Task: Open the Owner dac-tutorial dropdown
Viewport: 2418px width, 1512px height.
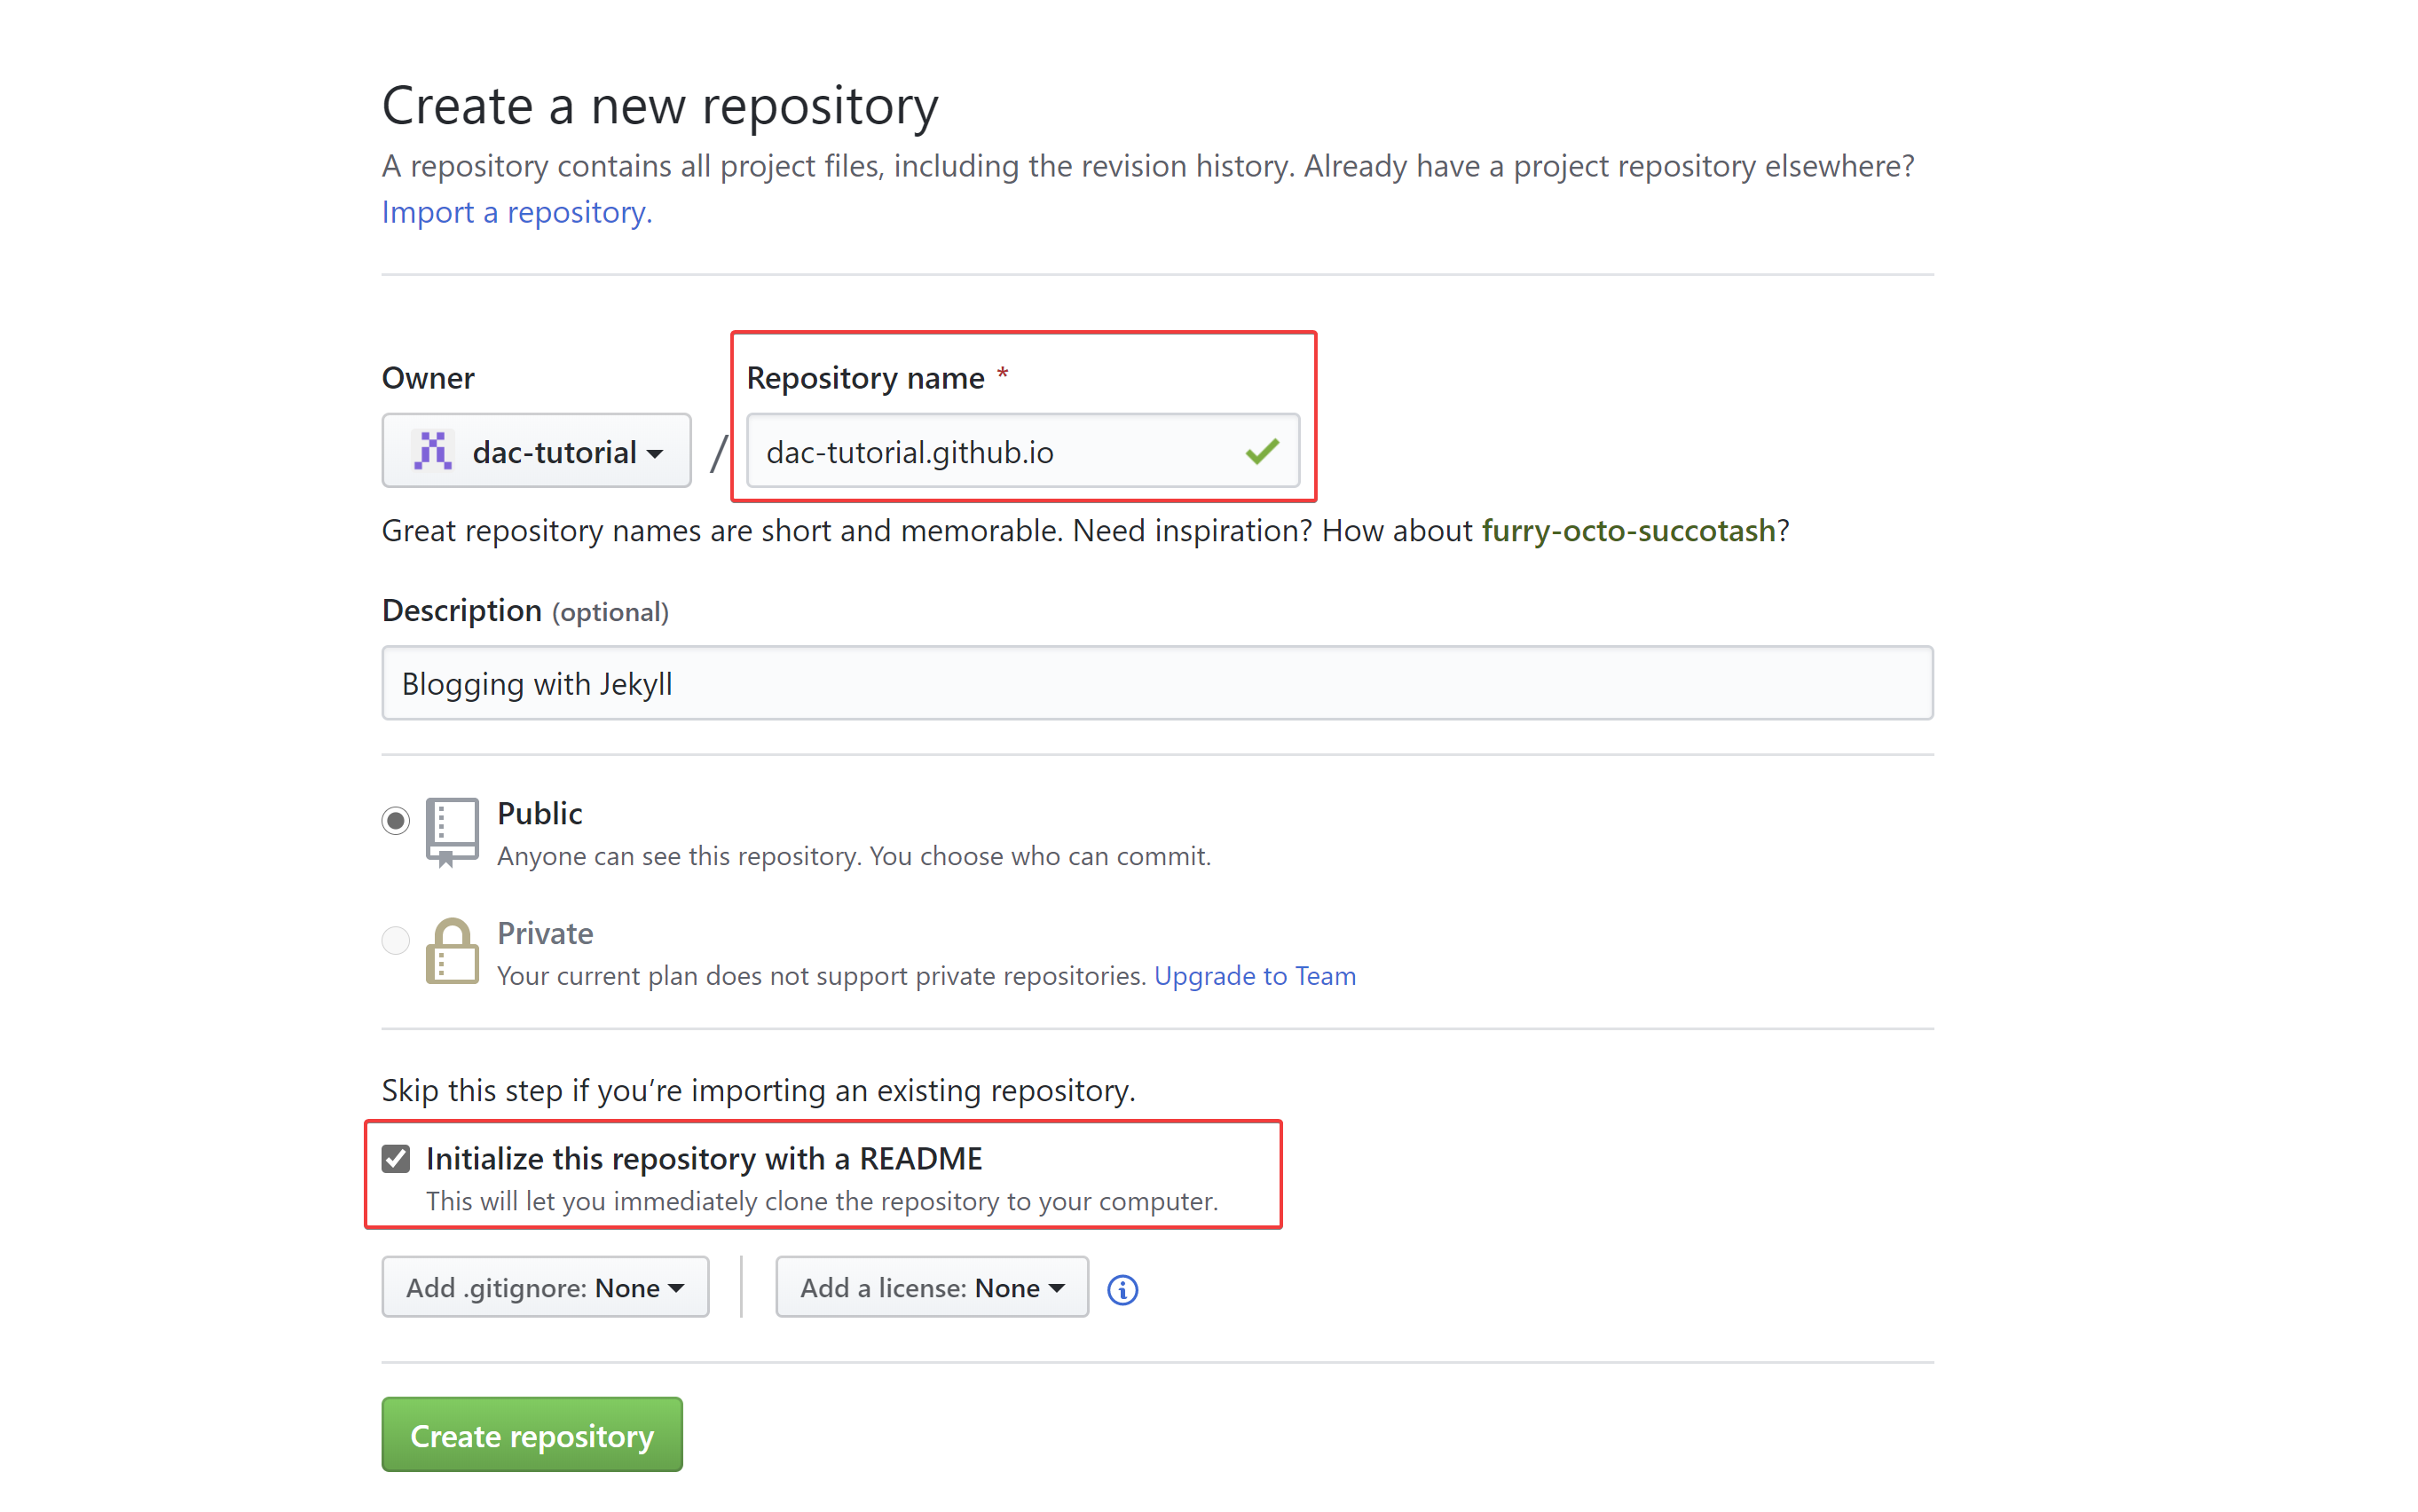Action: (537, 451)
